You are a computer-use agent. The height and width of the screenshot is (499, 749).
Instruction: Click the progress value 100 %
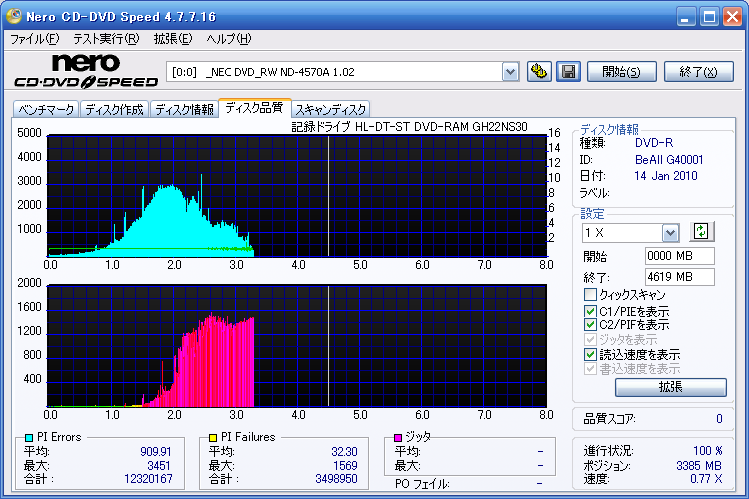tap(707, 451)
